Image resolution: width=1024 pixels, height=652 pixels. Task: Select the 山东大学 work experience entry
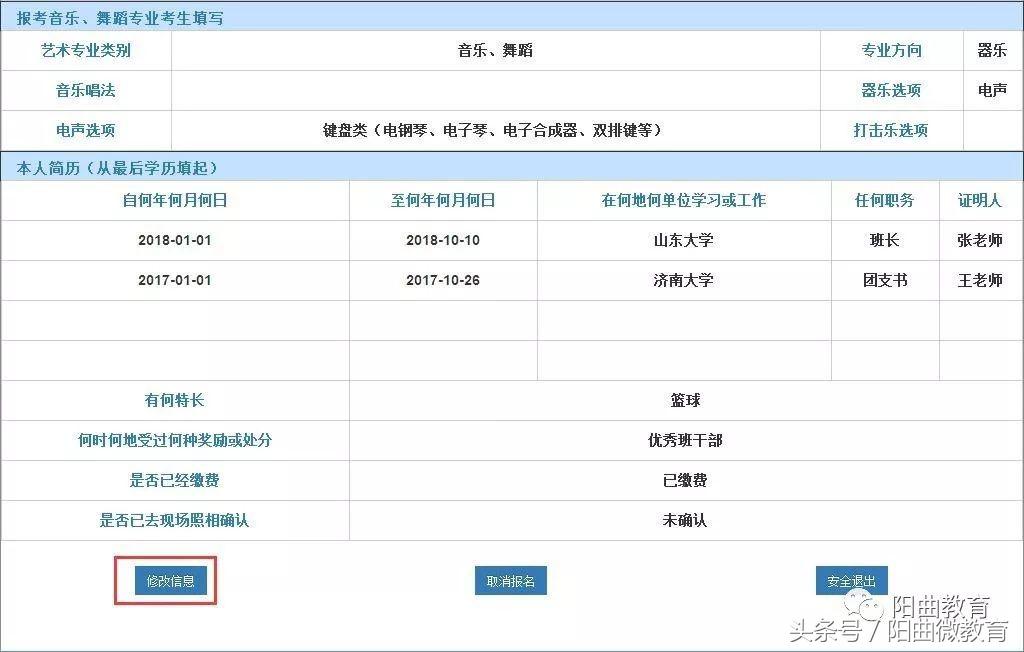point(684,240)
